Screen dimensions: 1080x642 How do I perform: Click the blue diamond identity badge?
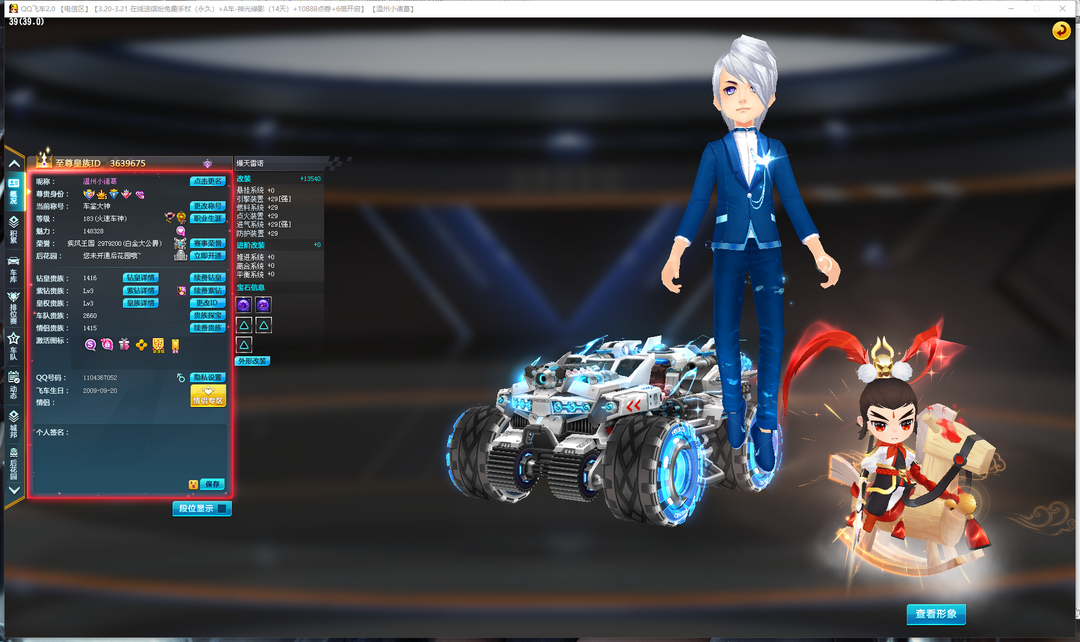(114, 194)
